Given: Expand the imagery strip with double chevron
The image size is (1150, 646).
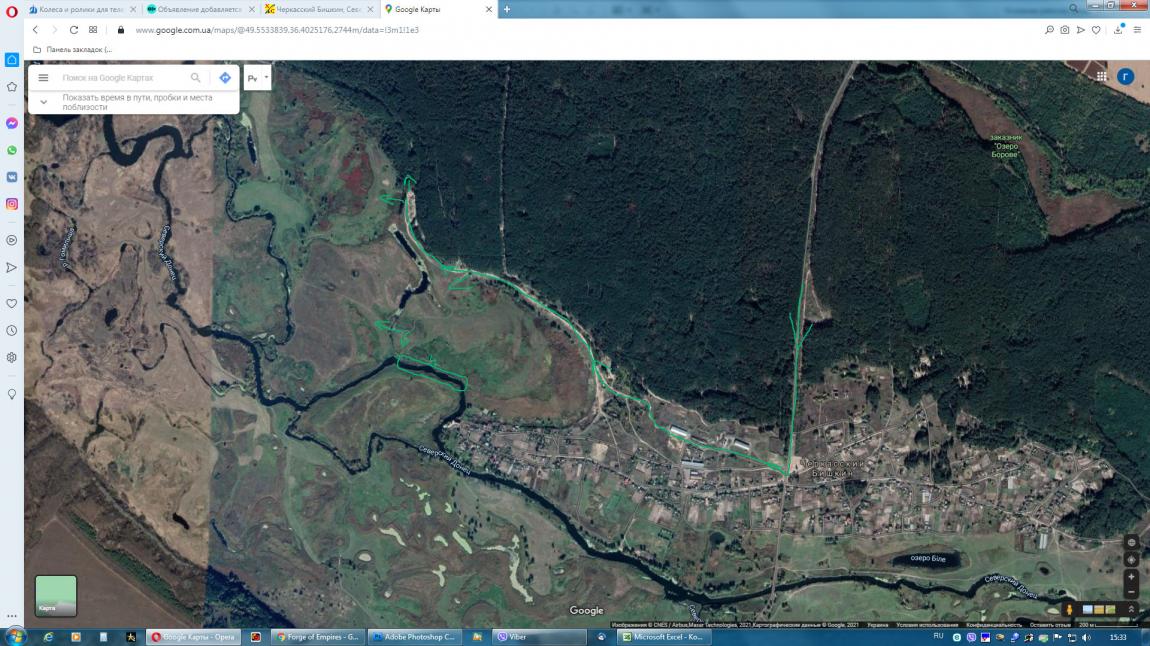Looking at the screenshot, I should [x=1131, y=609].
